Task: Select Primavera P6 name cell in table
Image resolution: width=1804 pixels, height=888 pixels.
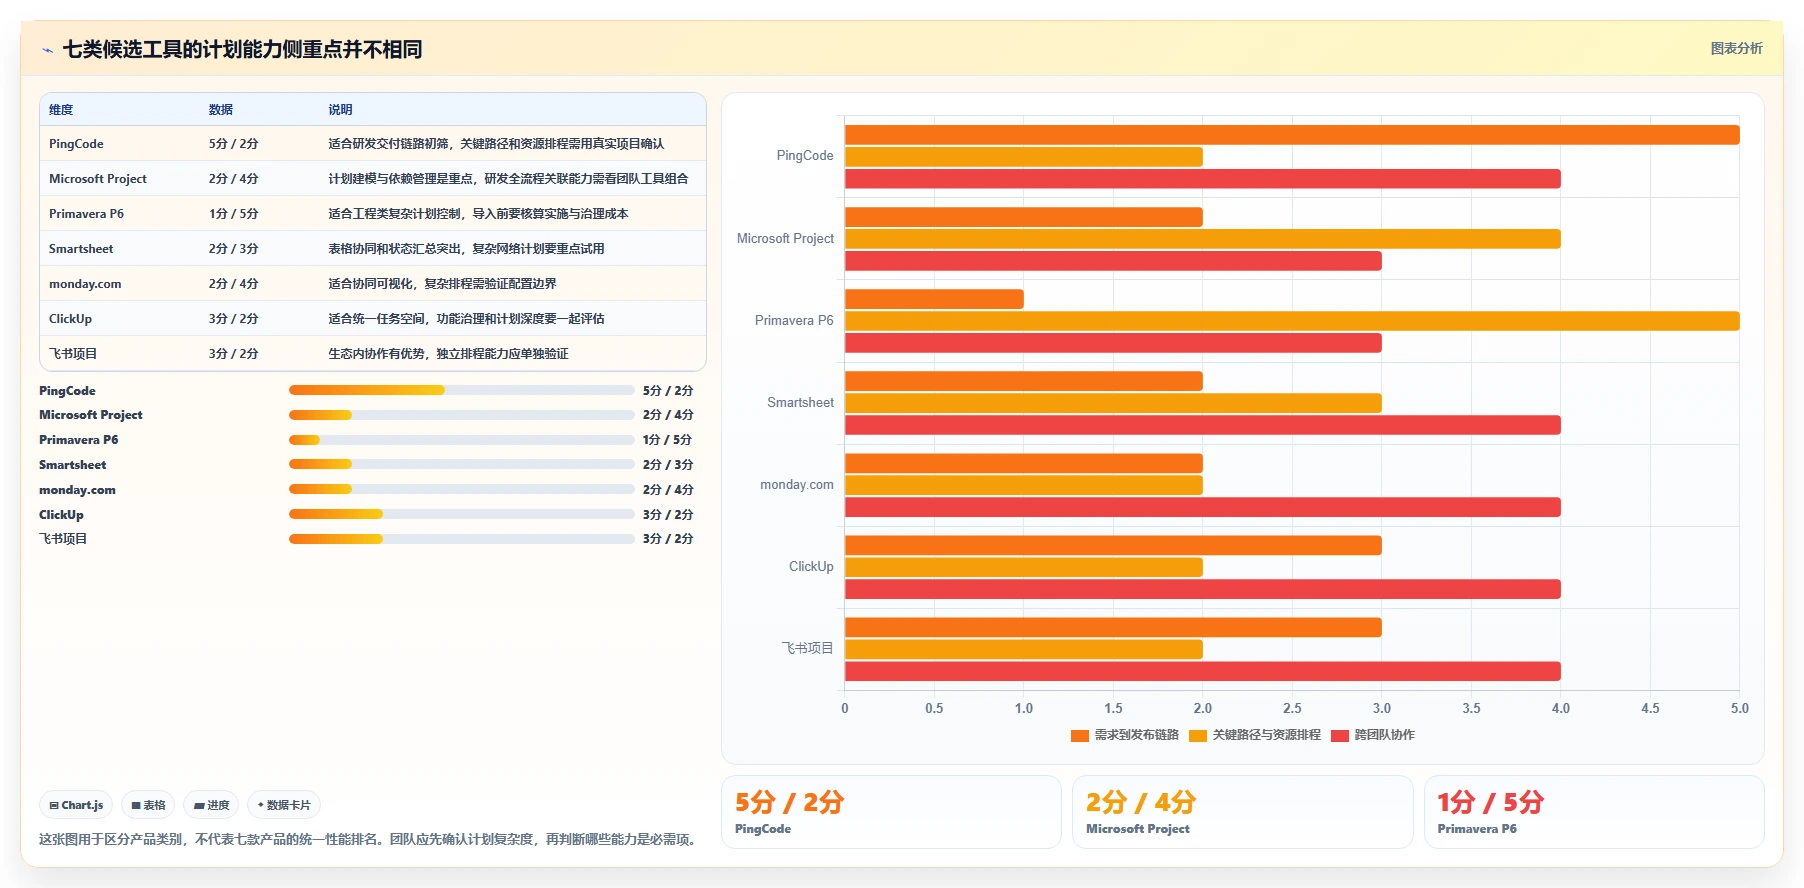Action: click(x=86, y=214)
